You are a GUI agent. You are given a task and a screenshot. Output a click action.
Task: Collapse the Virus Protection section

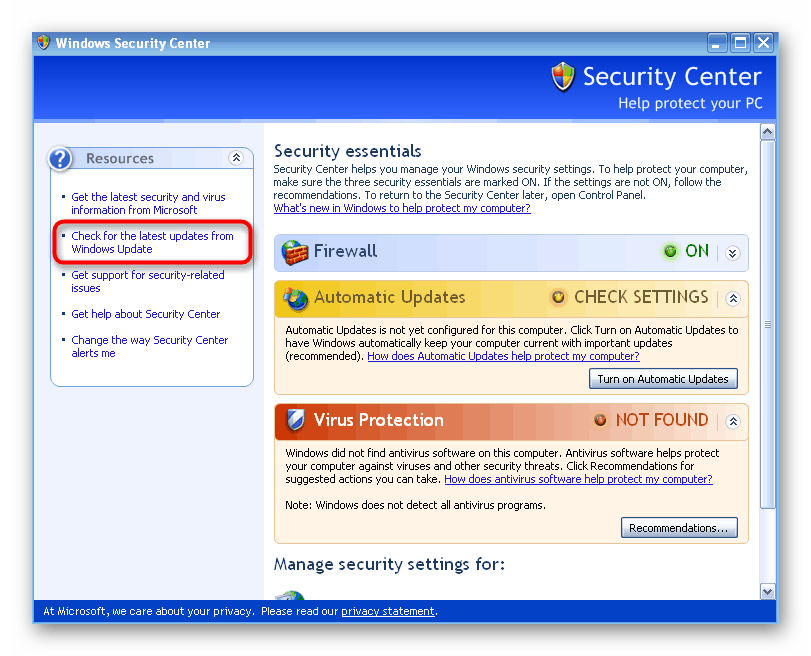point(732,420)
